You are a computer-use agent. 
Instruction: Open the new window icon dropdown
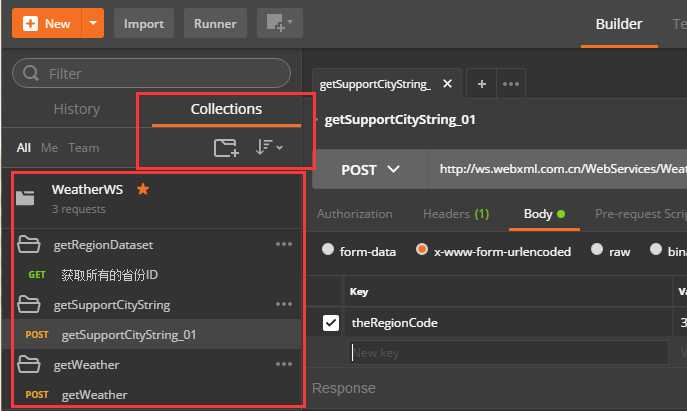coord(280,23)
